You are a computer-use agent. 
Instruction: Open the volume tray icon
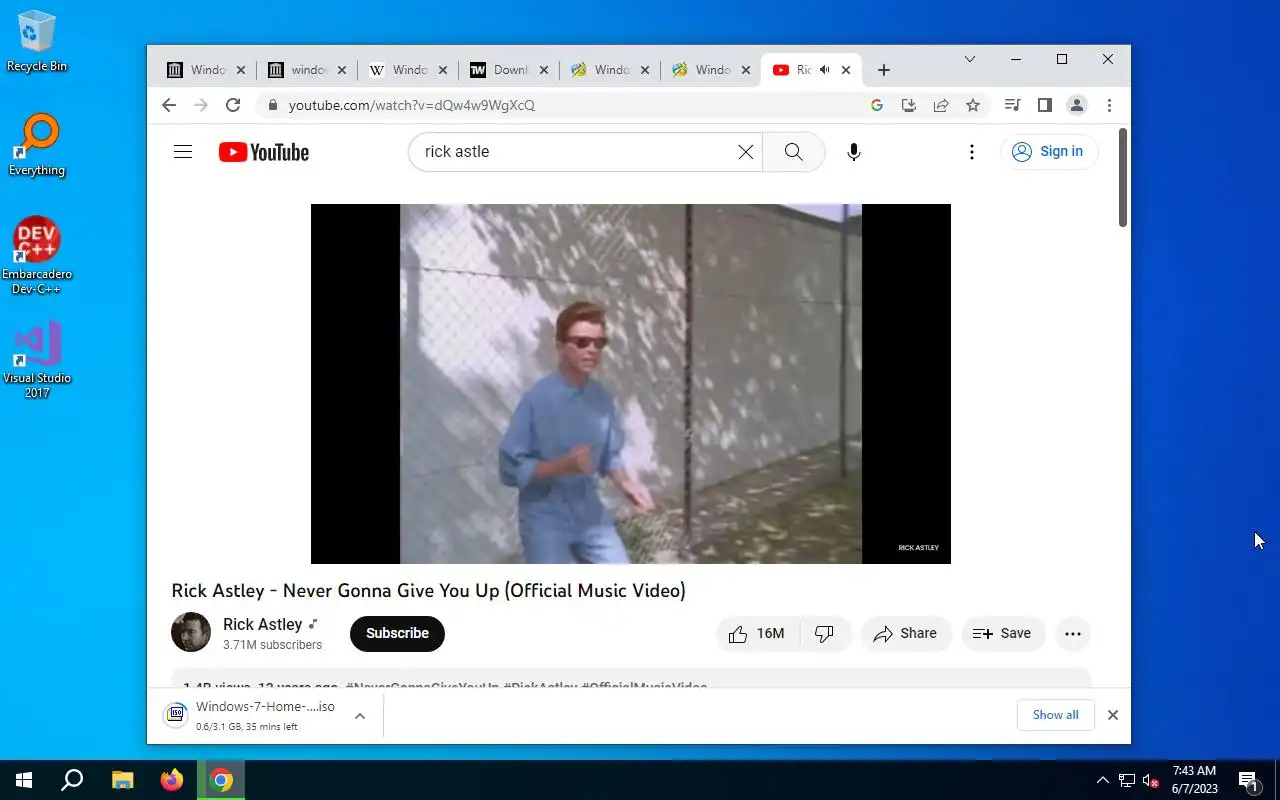[1150, 780]
